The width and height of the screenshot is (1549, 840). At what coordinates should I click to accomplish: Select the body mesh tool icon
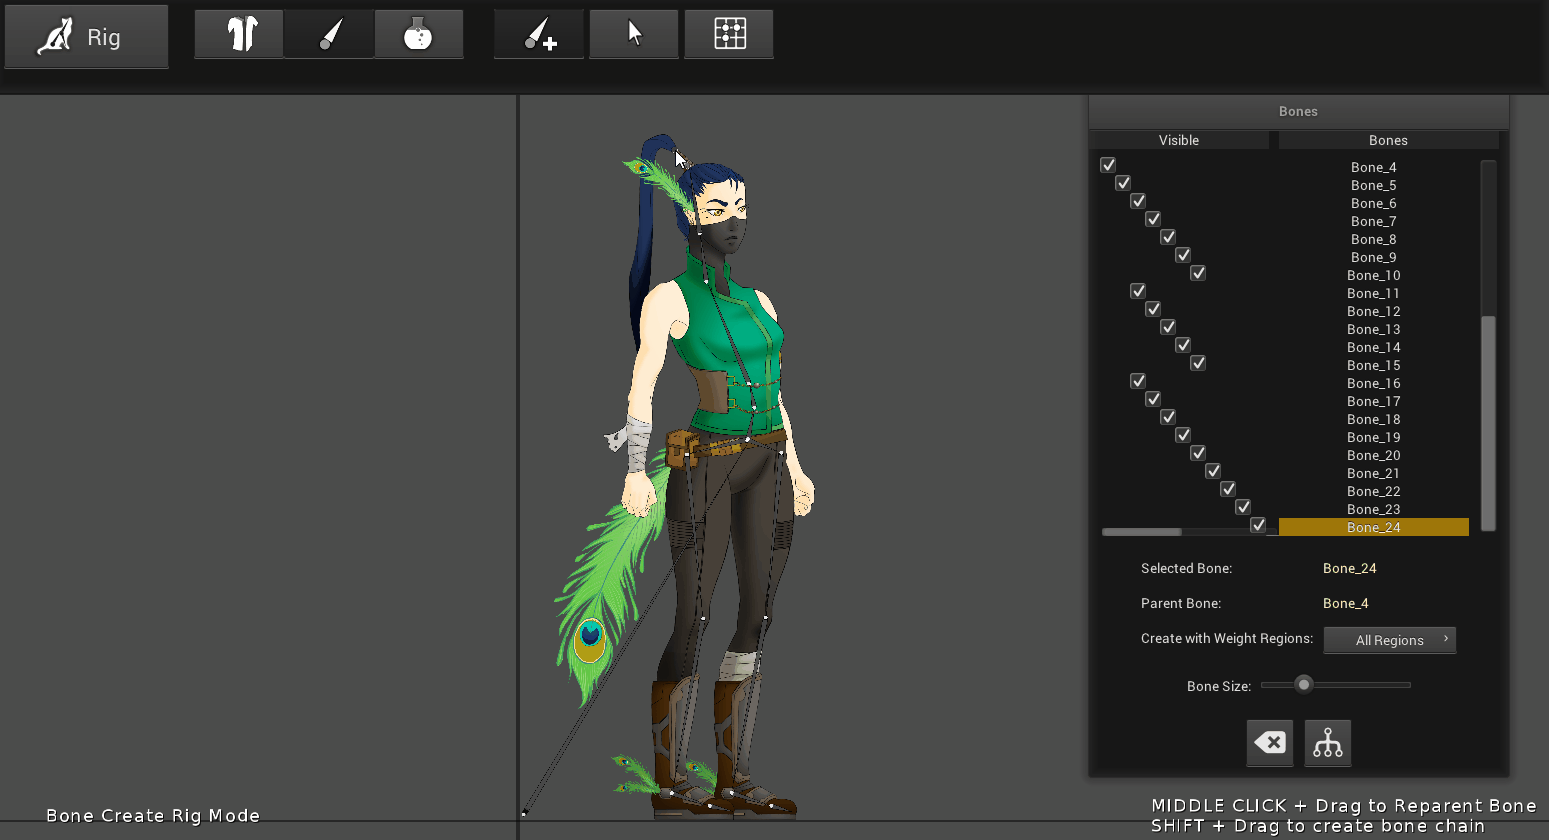[x=239, y=35]
